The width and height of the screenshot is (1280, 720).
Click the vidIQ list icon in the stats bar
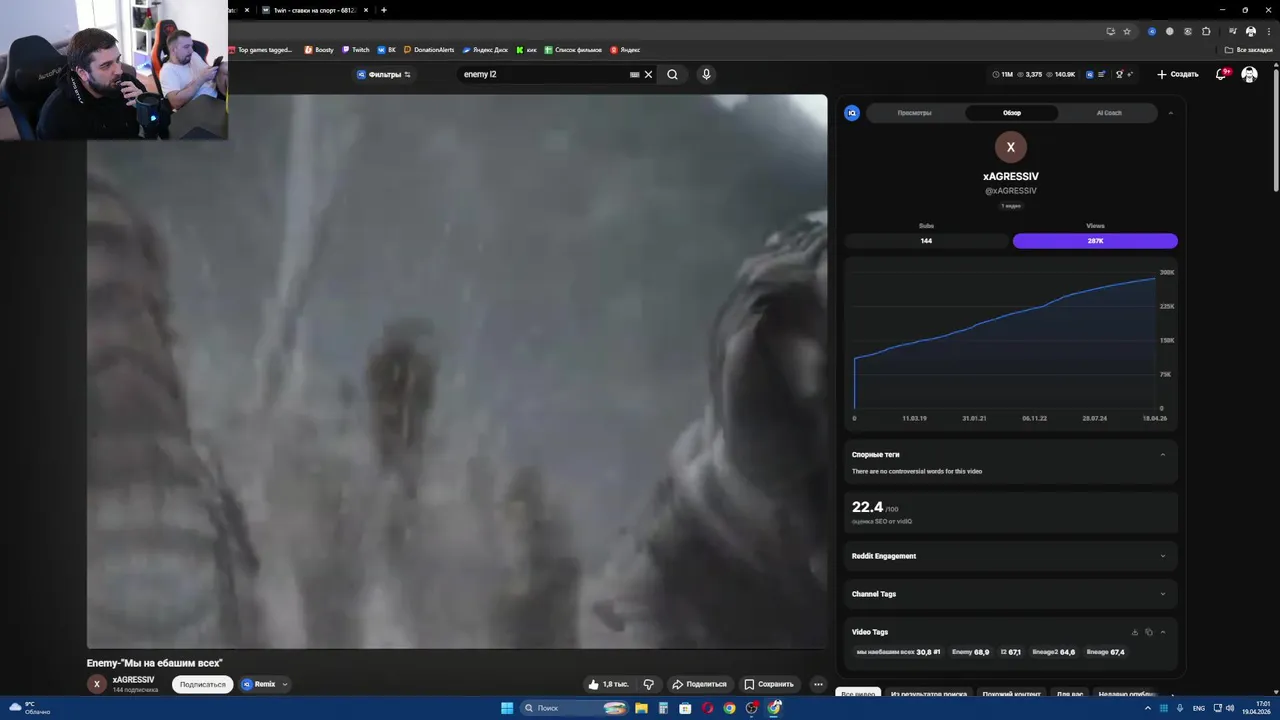(1101, 74)
